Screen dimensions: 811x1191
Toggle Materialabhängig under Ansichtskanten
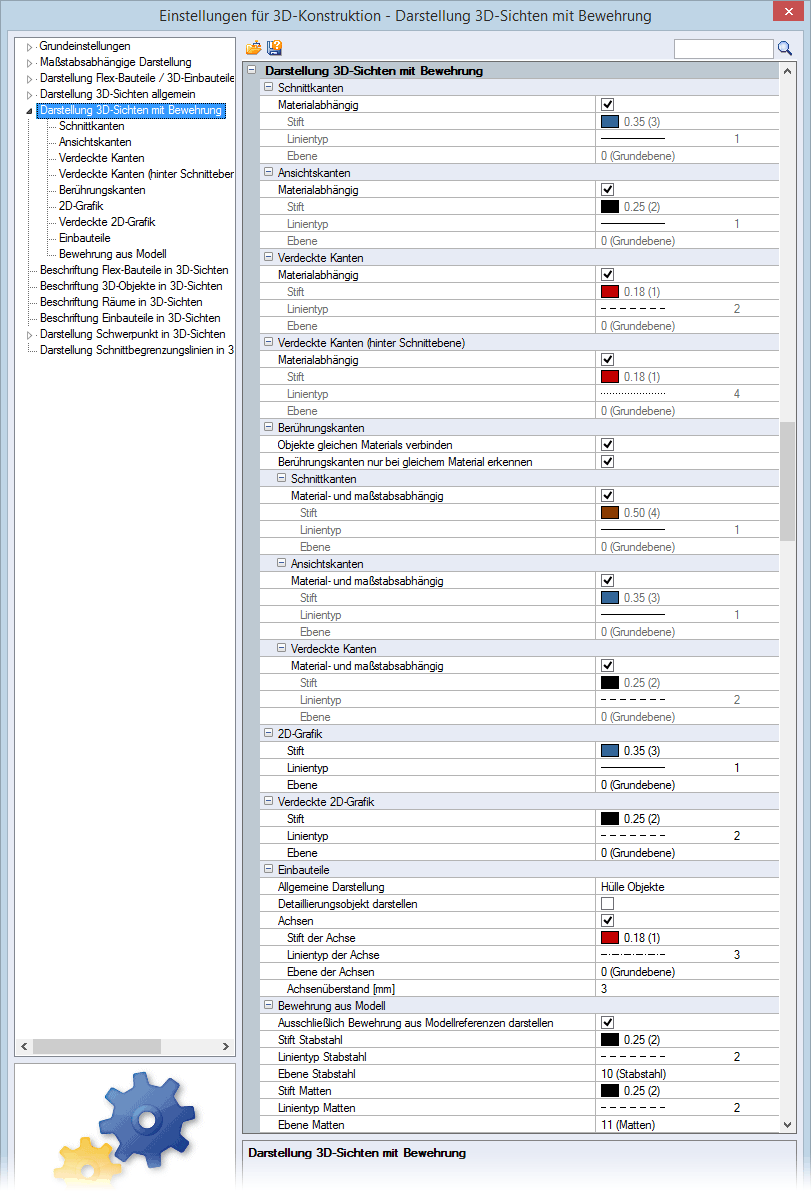pyautogui.click(x=607, y=190)
